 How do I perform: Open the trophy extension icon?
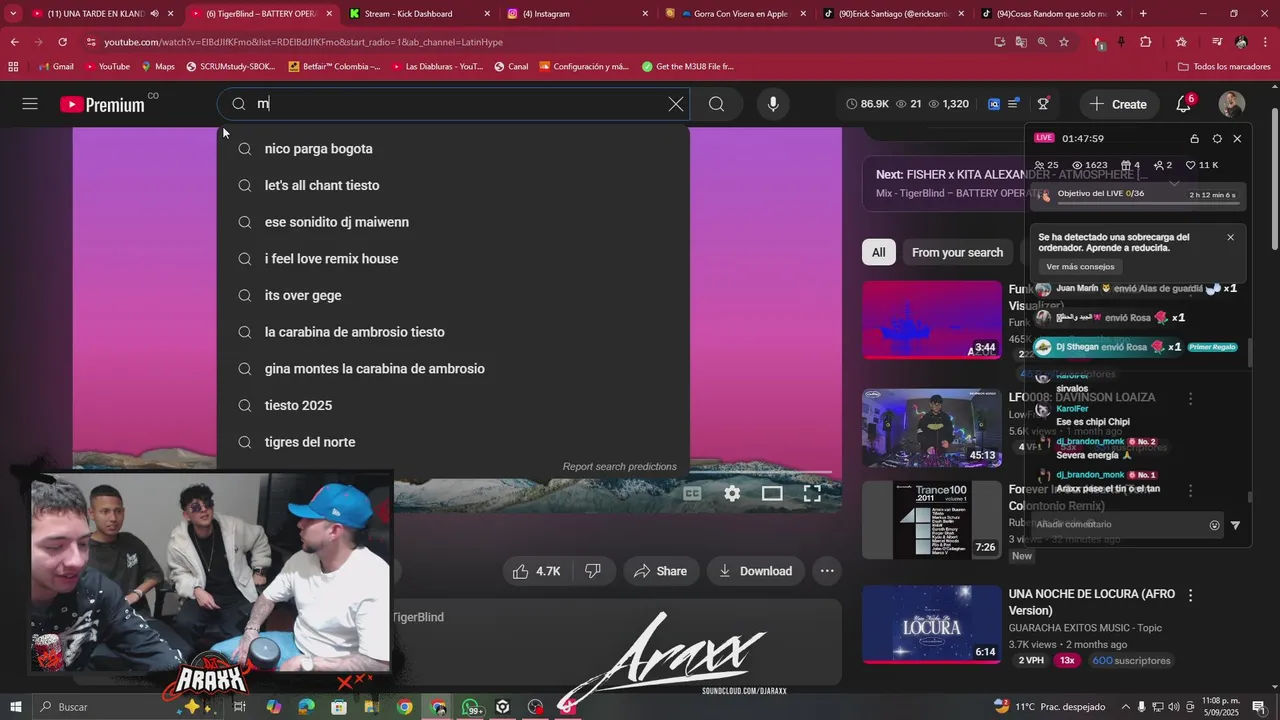tap(1043, 104)
